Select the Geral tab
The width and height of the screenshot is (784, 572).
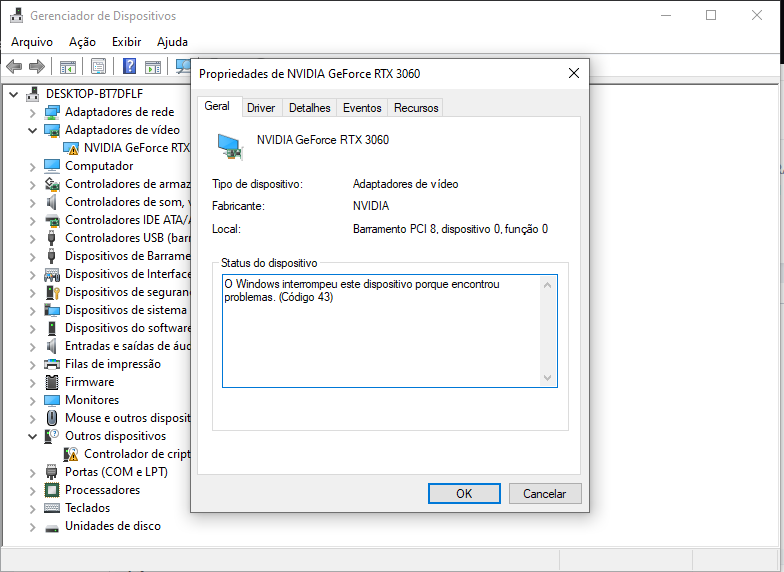[217, 106]
